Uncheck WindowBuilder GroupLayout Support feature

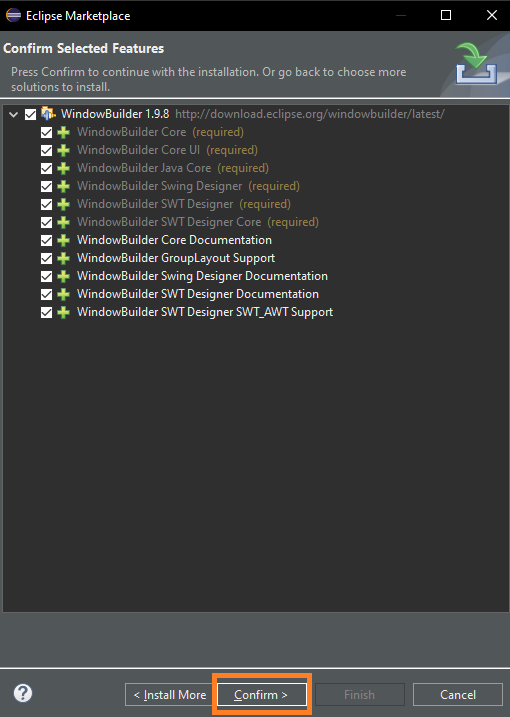point(46,258)
